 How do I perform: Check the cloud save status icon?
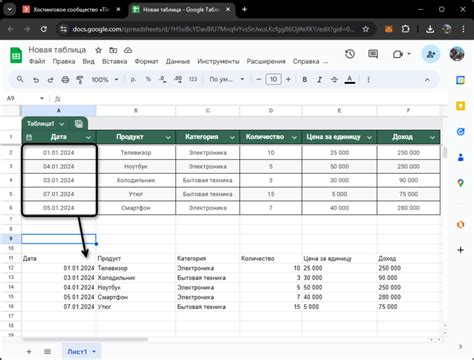[128, 50]
